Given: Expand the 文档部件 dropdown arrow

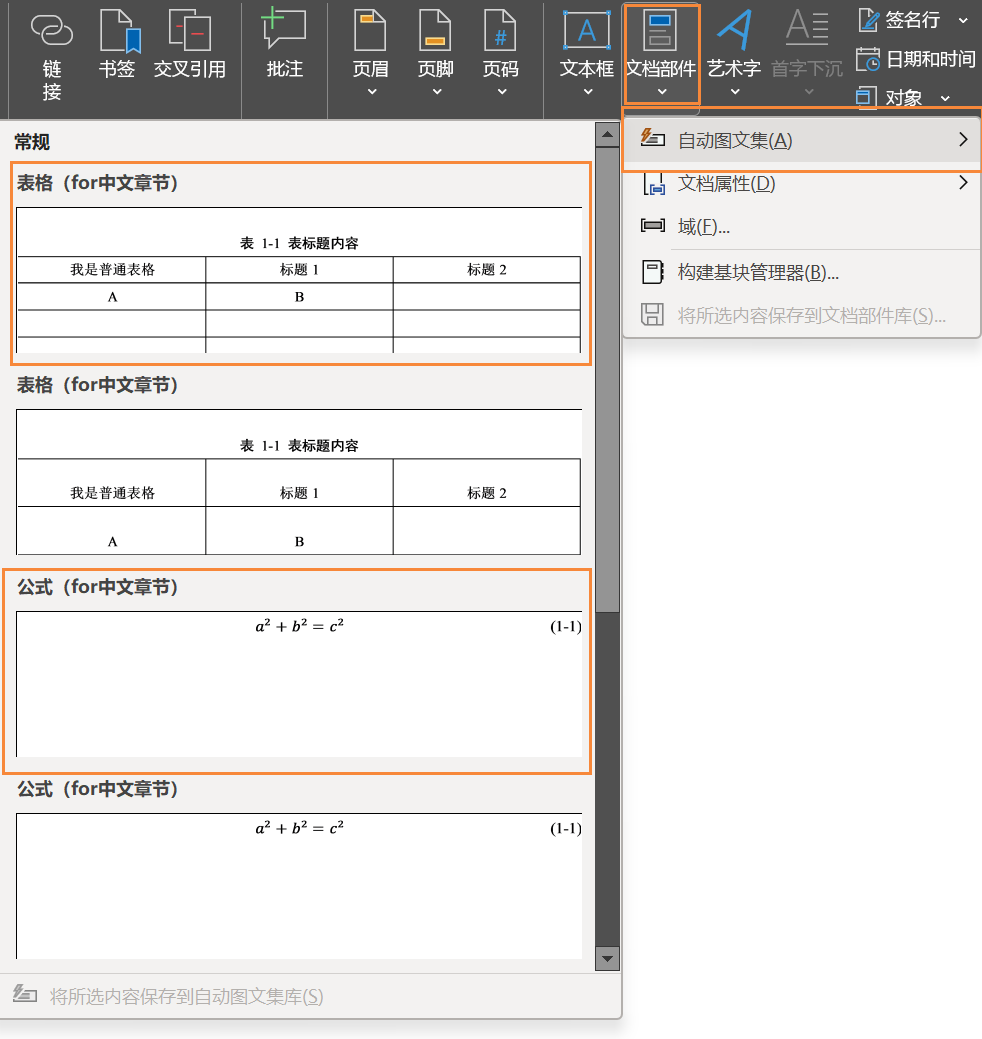Looking at the screenshot, I should (x=662, y=91).
